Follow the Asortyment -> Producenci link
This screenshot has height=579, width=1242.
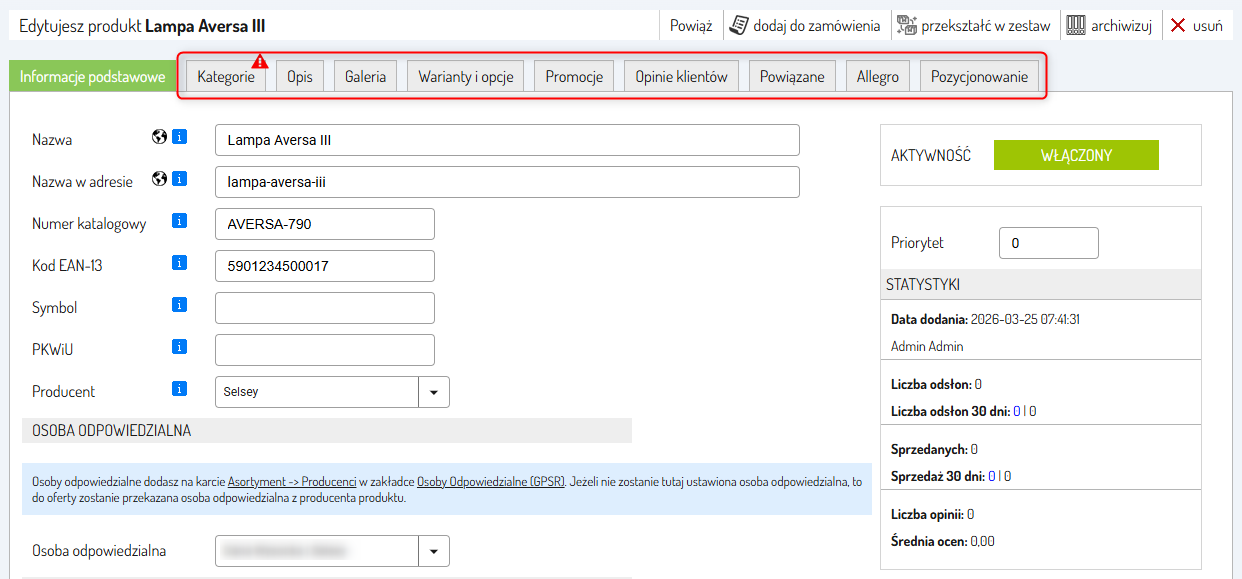(x=292, y=481)
